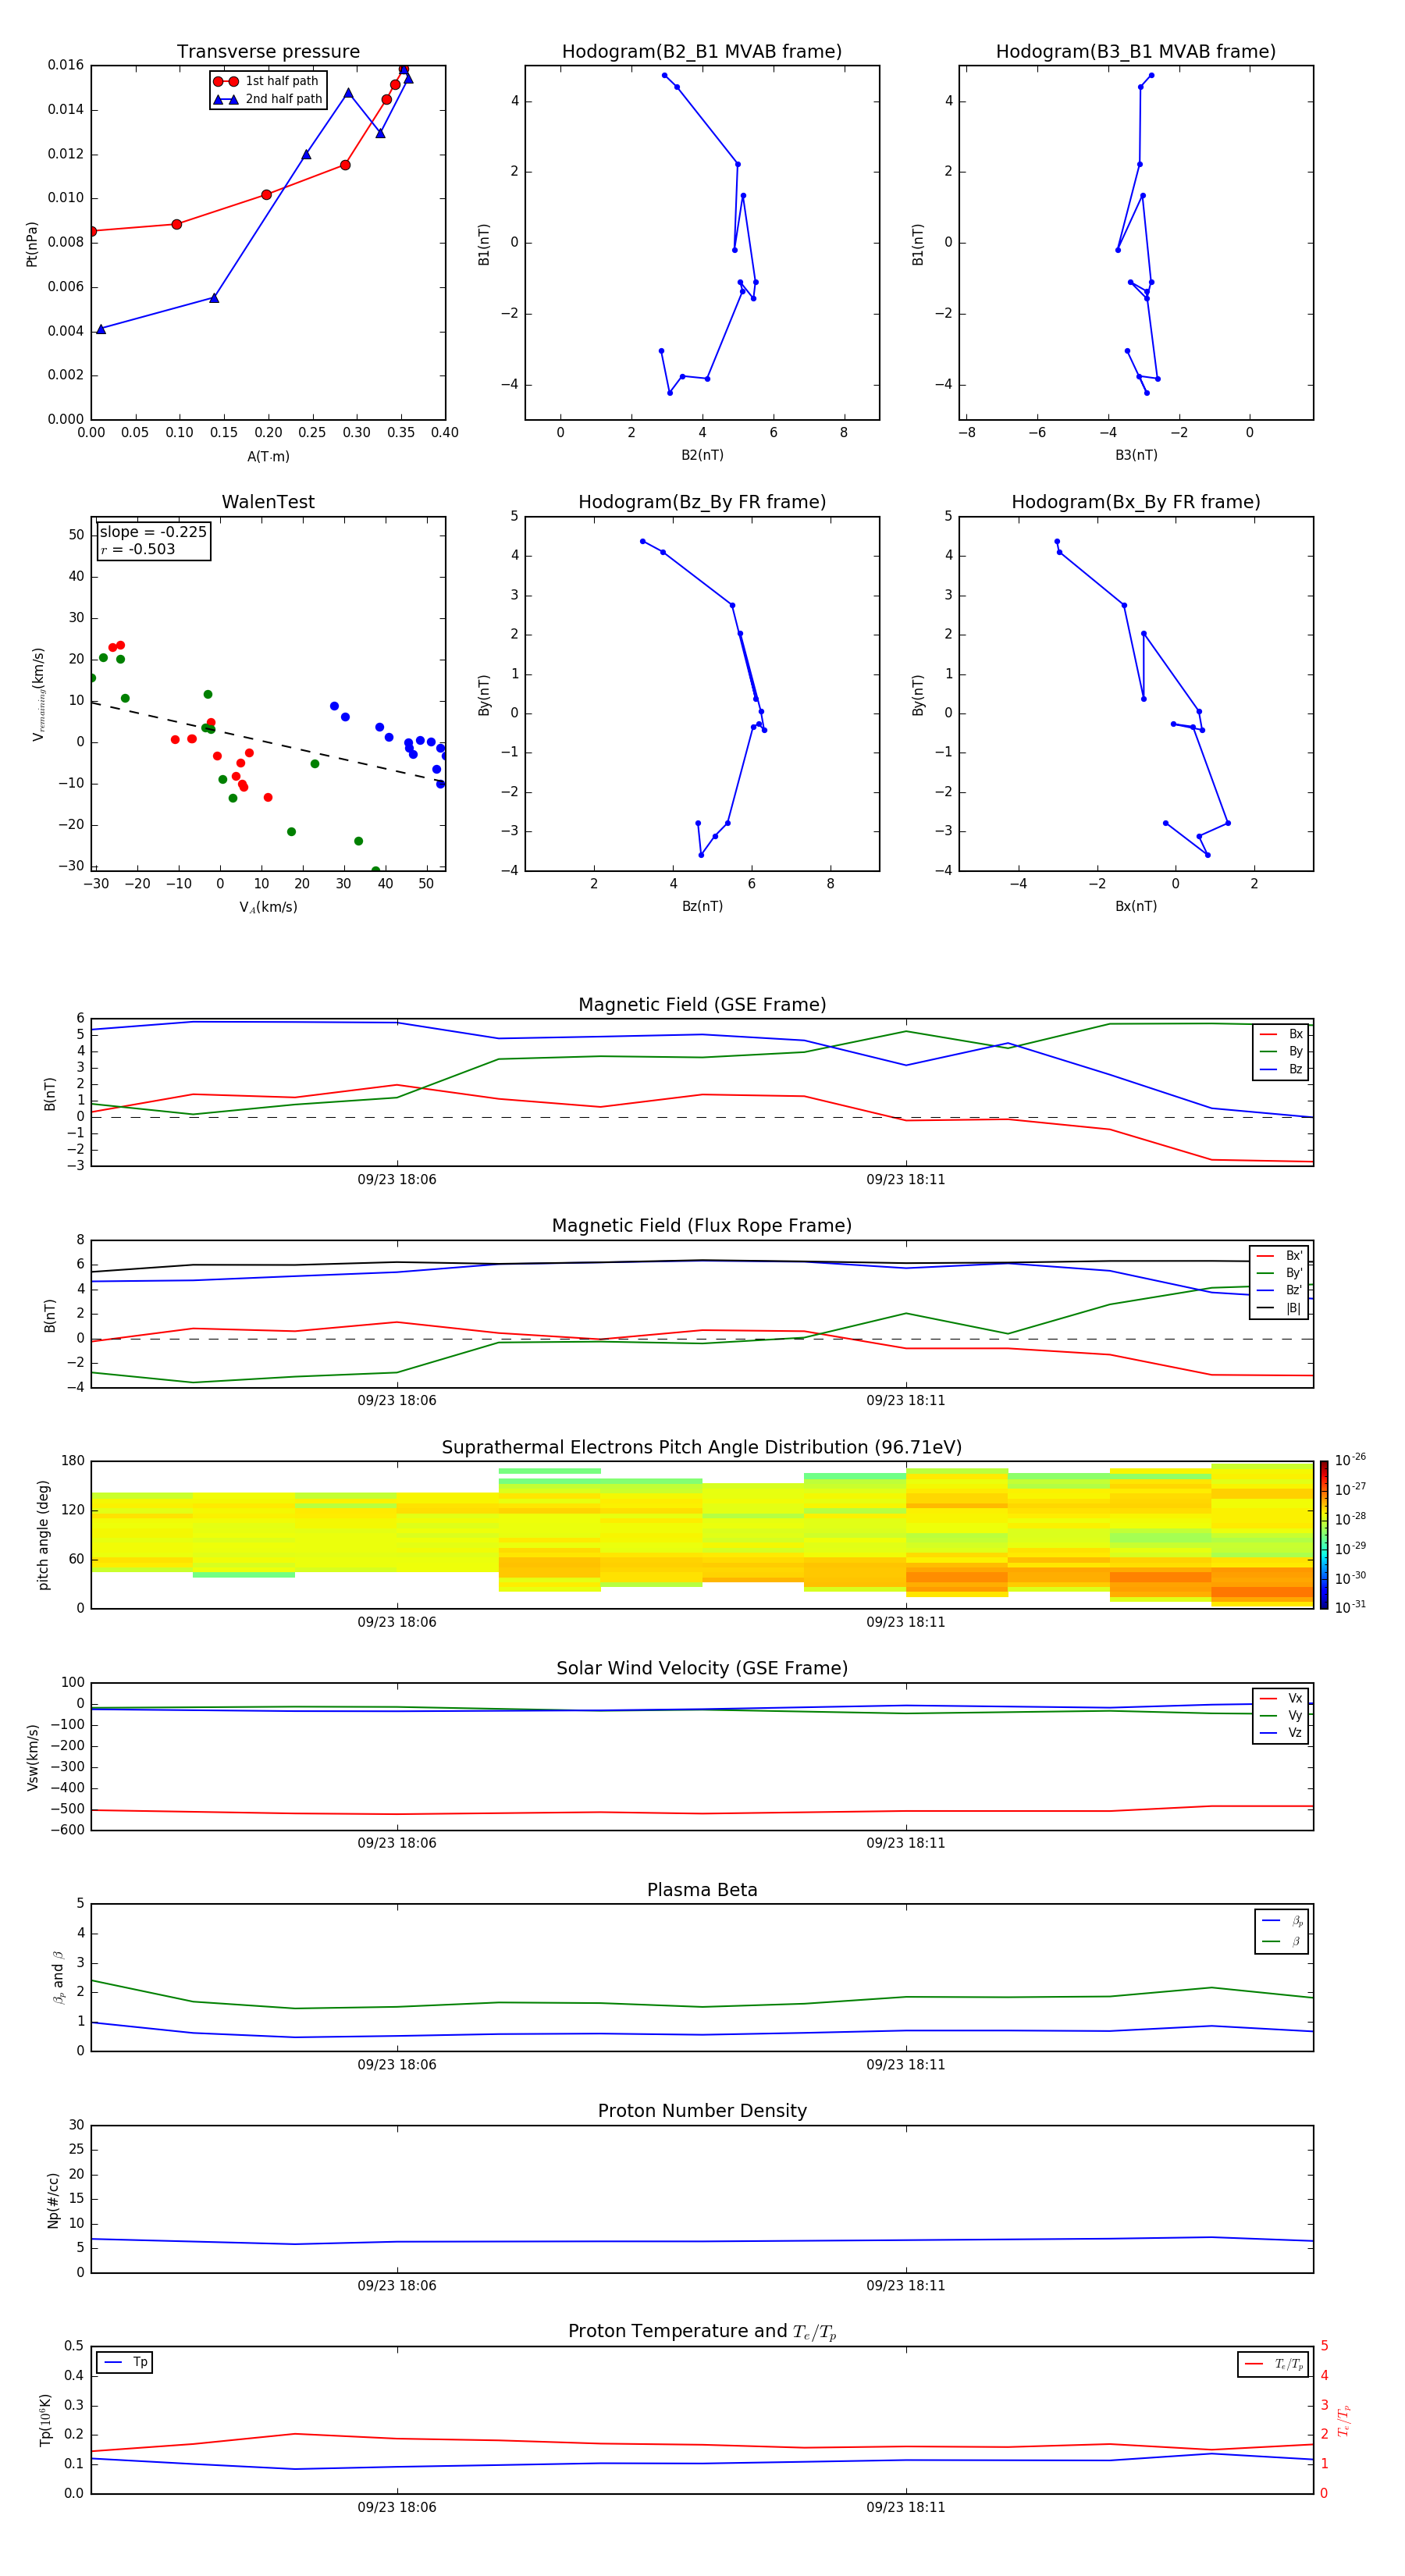1405x2576 pixels.
Task: Click the '1st half path' legend entry
Action: (267, 81)
